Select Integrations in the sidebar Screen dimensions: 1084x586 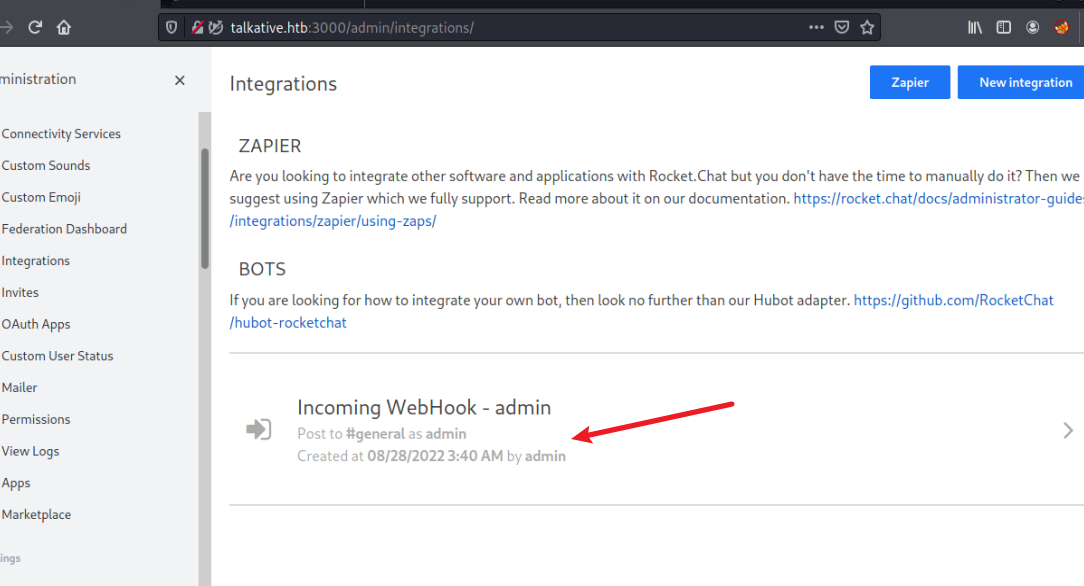pos(35,261)
